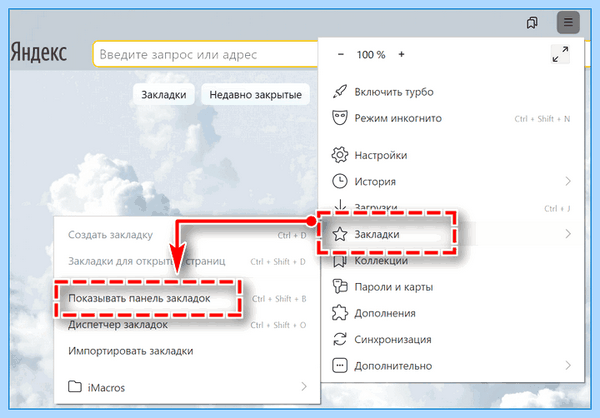Image resolution: width=600 pixels, height=418 pixels.
Task: Click the star icon beside Закладки
Action: [x=339, y=234]
